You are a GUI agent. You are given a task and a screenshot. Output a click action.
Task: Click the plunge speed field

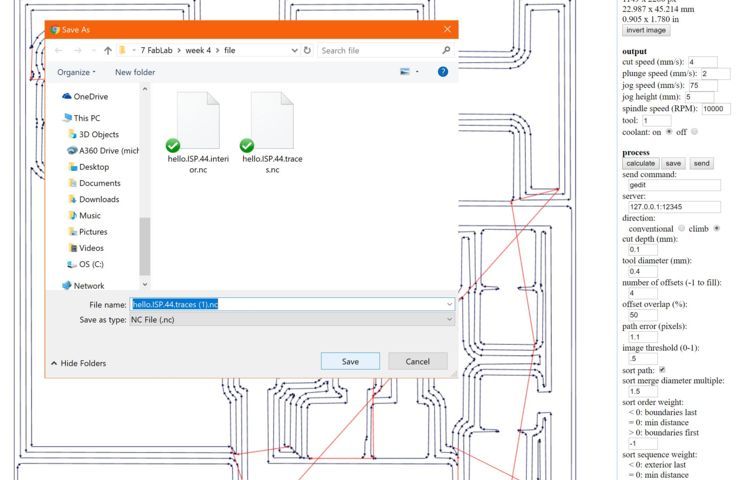tap(716, 74)
